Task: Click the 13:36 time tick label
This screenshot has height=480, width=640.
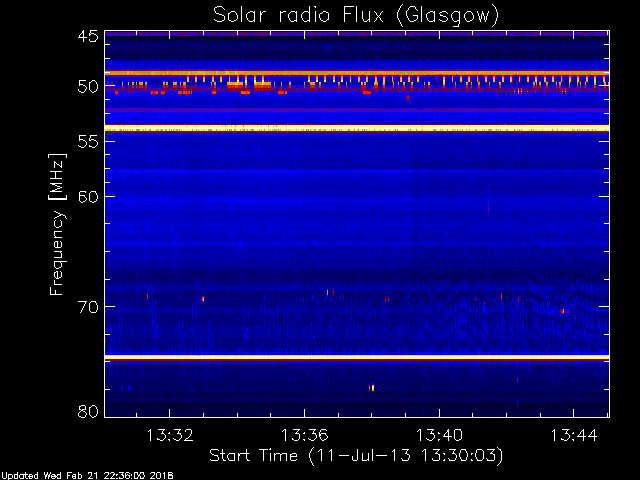Action: coord(304,435)
